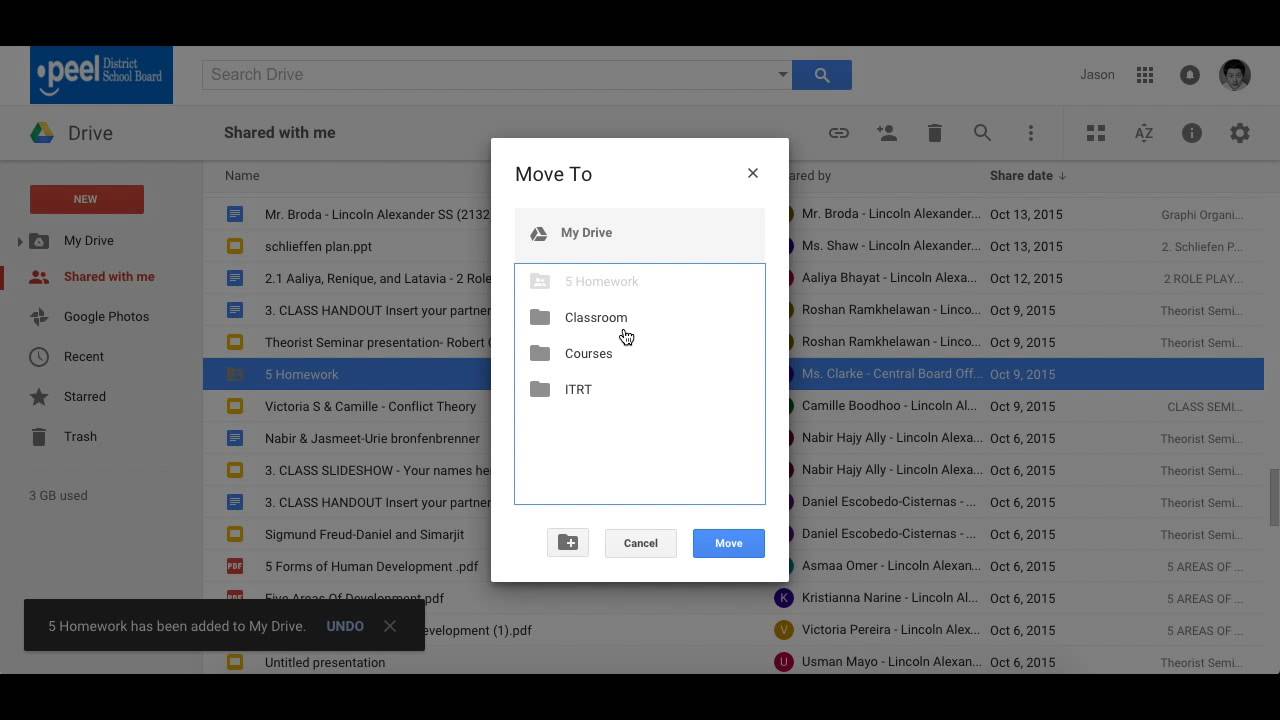Click Kristianna Narine's avatar icon

tap(784, 598)
